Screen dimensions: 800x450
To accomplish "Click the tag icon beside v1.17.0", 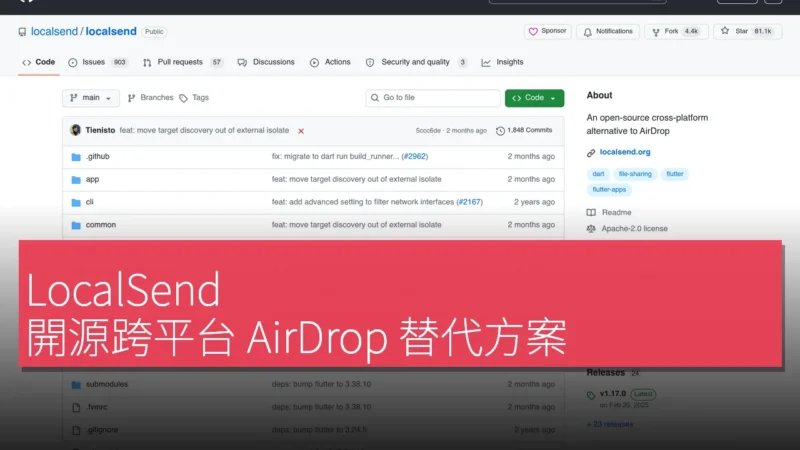I will (591, 395).
